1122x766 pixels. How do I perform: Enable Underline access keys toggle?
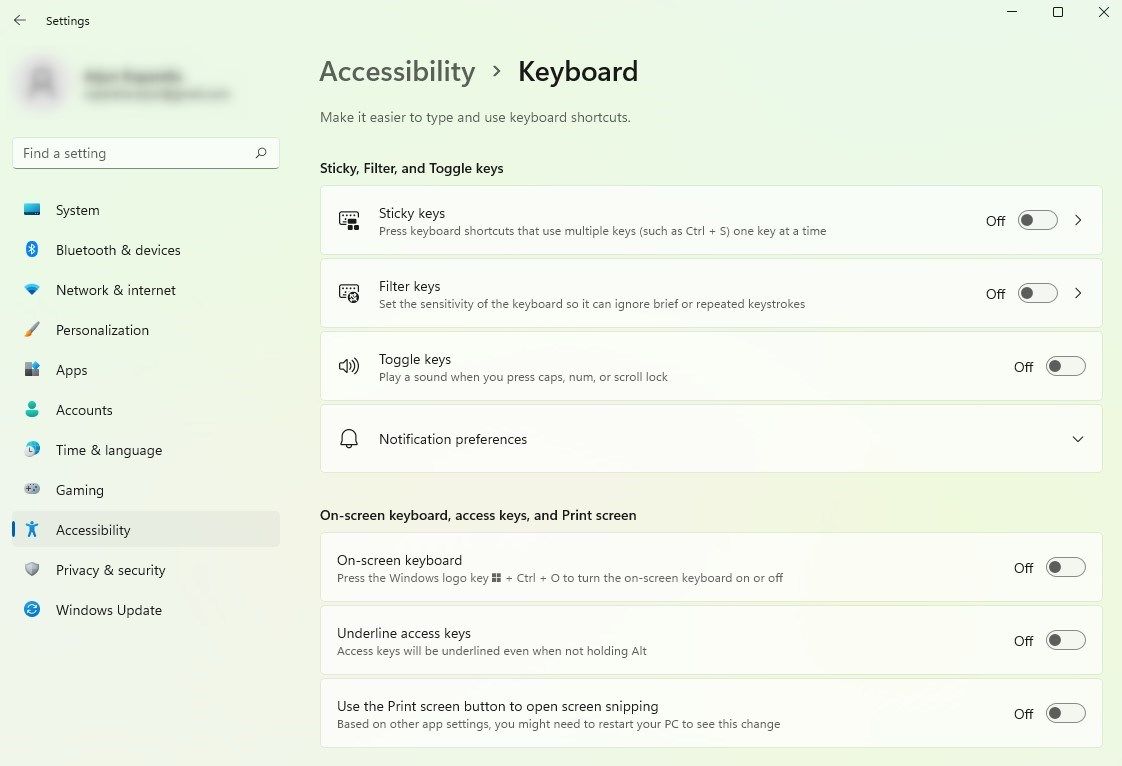coord(1065,640)
